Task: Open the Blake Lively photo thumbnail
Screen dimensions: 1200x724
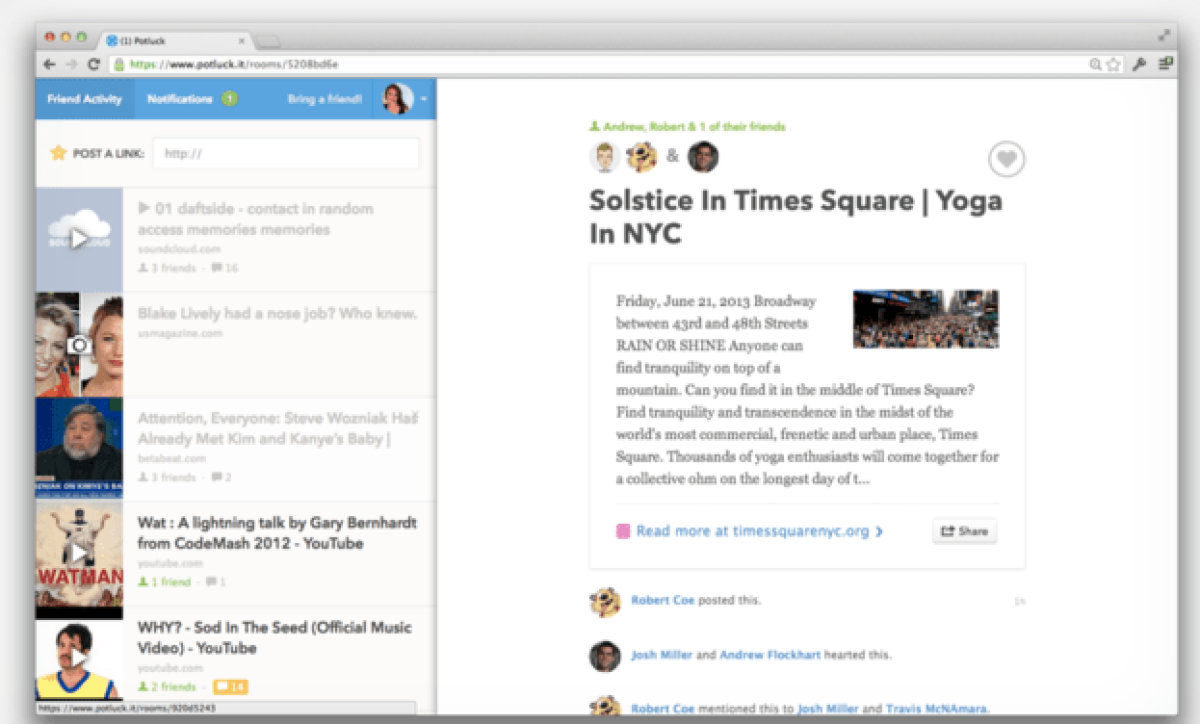Action: pos(79,345)
